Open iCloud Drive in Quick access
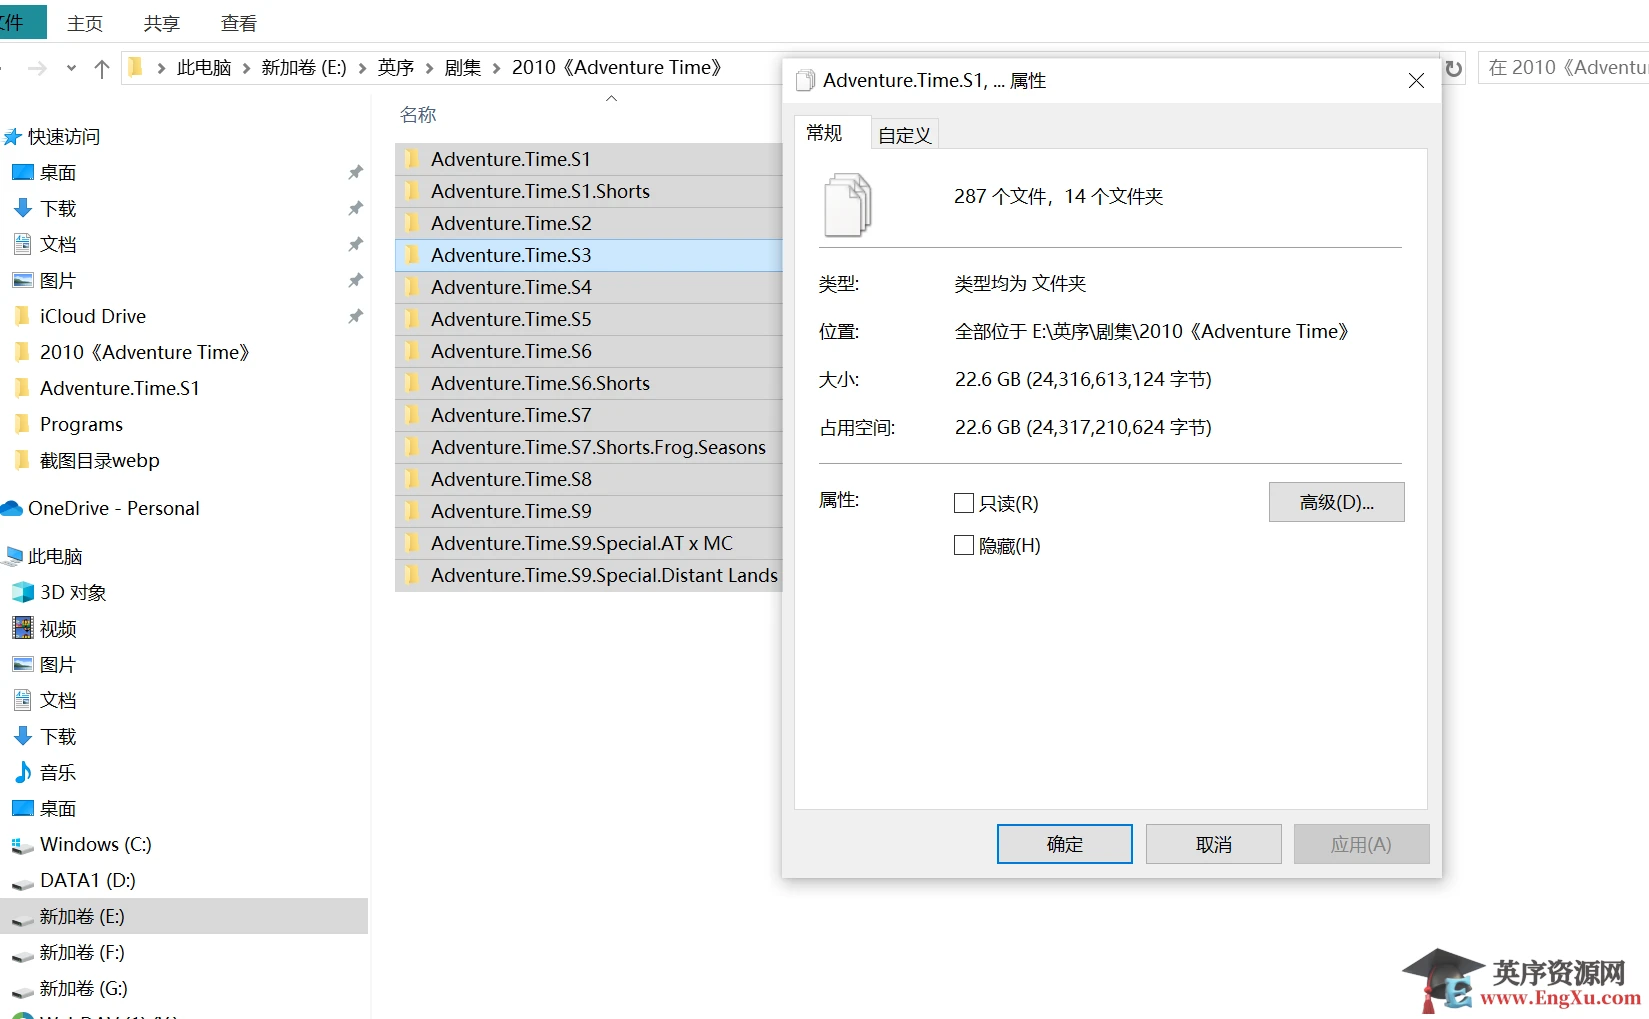Viewport: 1649px width, 1019px height. [93, 316]
